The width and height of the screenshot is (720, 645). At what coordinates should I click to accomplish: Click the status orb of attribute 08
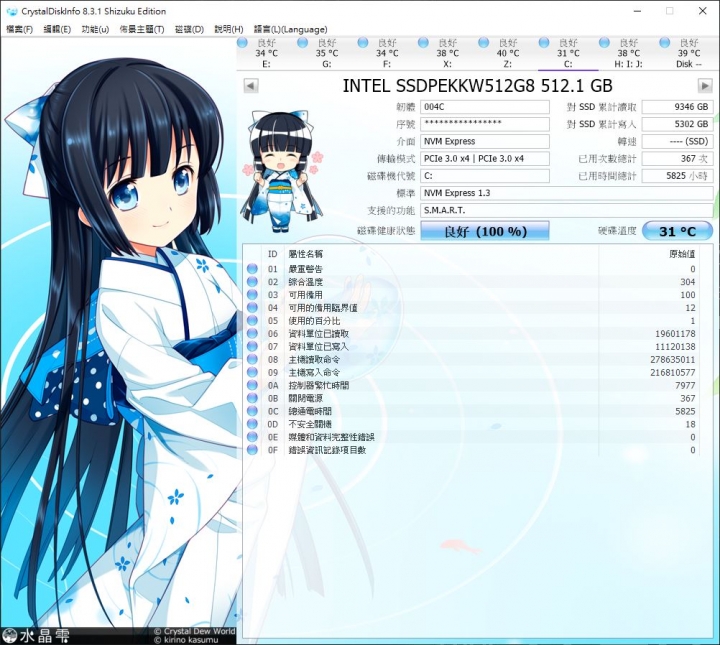[252, 359]
